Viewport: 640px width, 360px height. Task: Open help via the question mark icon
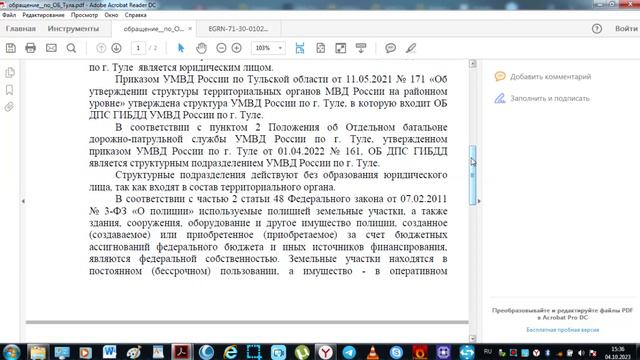point(597,29)
